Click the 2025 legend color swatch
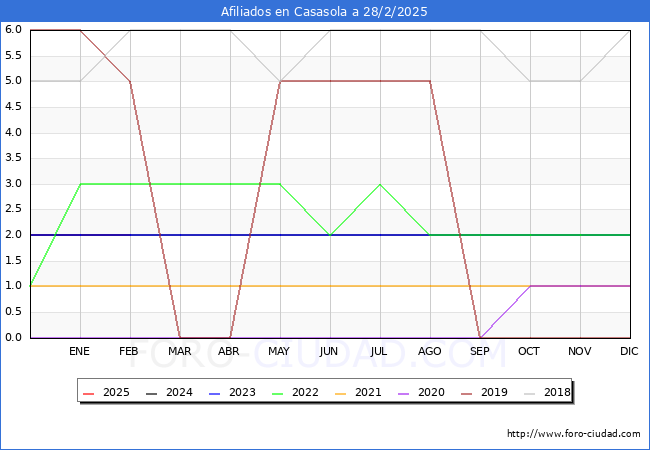650x450 pixels. pyautogui.click(x=89, y=393)
